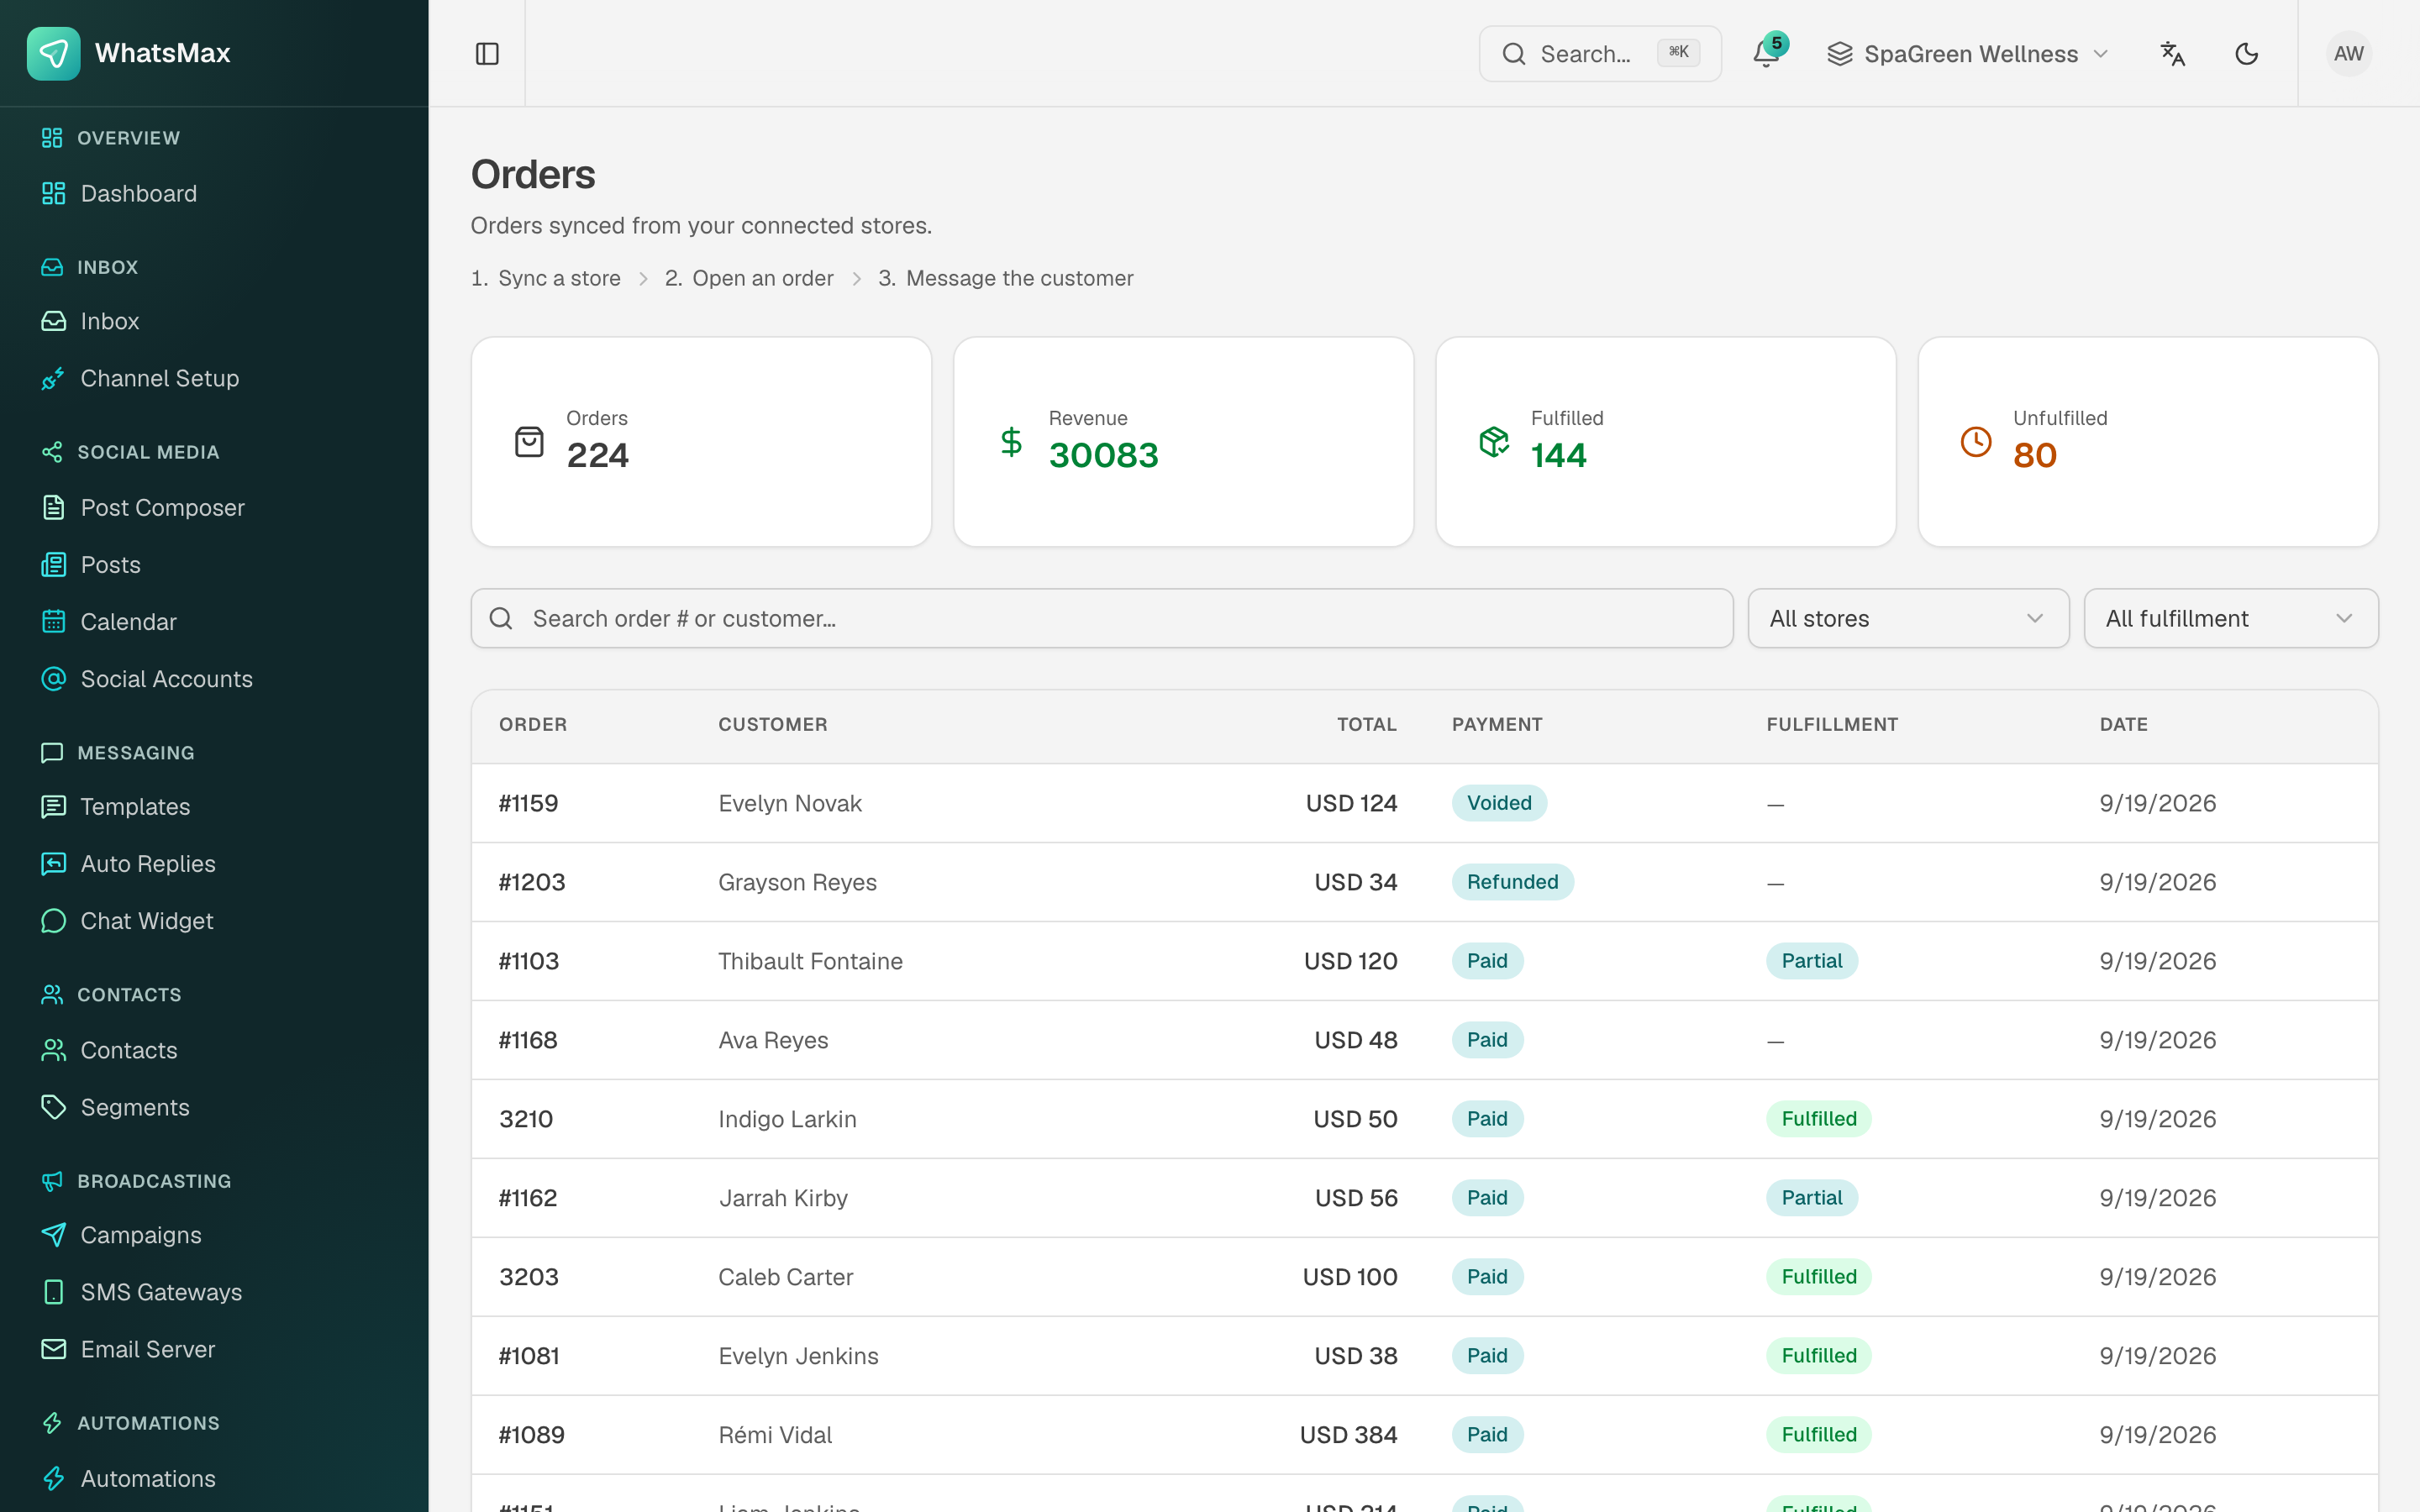Open order #1203 for Grayson Reyes
The image size is (2420, 1512).
(x=1424, y=882)
